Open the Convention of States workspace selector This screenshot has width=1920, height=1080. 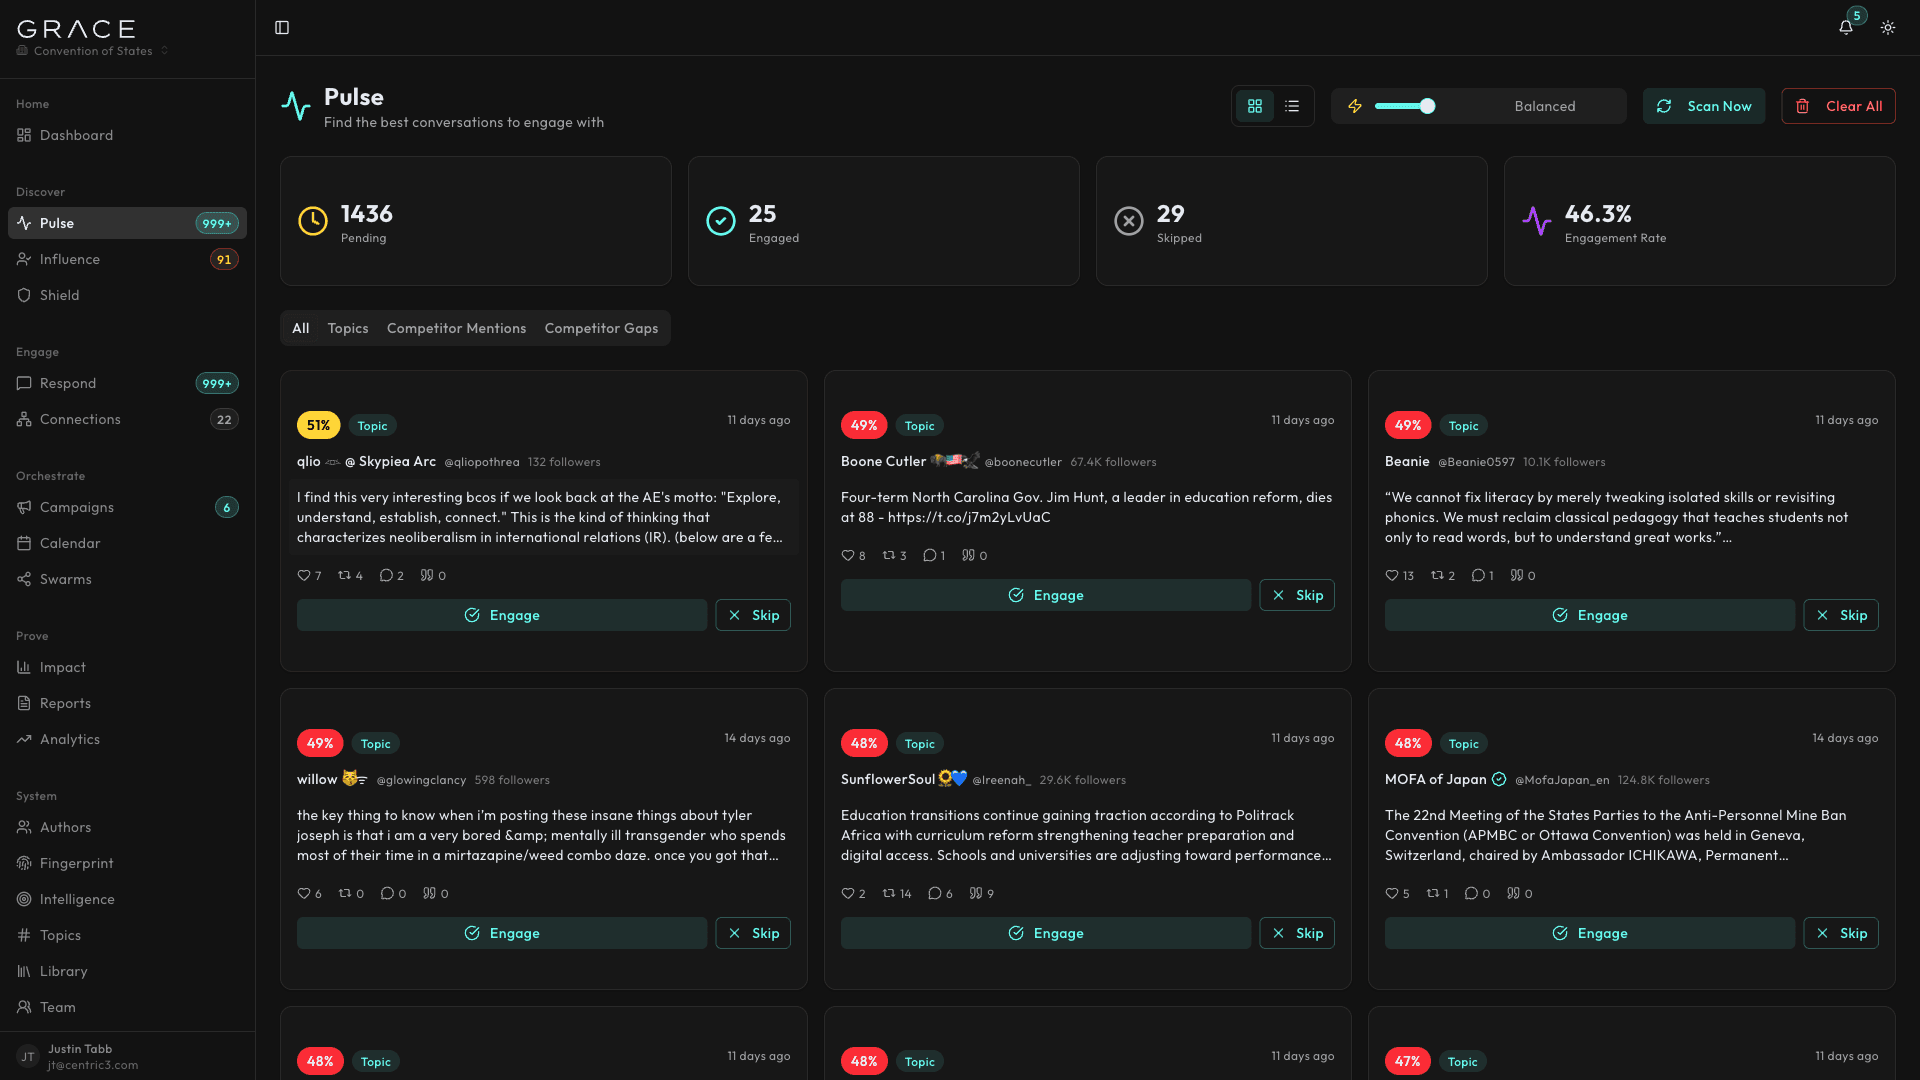pos(91,50)
